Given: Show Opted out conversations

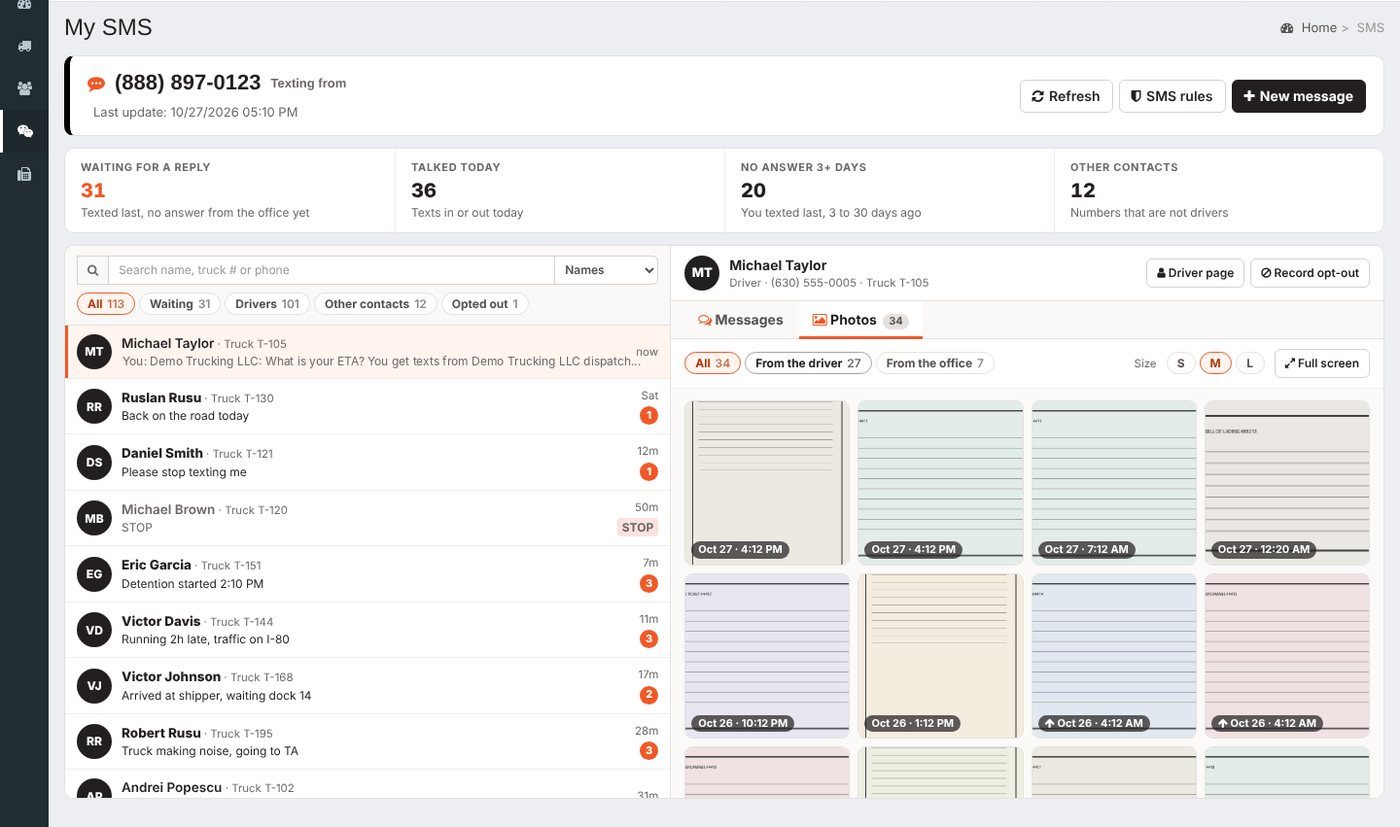Looking at the screenshot, I should tap(485, 304).
